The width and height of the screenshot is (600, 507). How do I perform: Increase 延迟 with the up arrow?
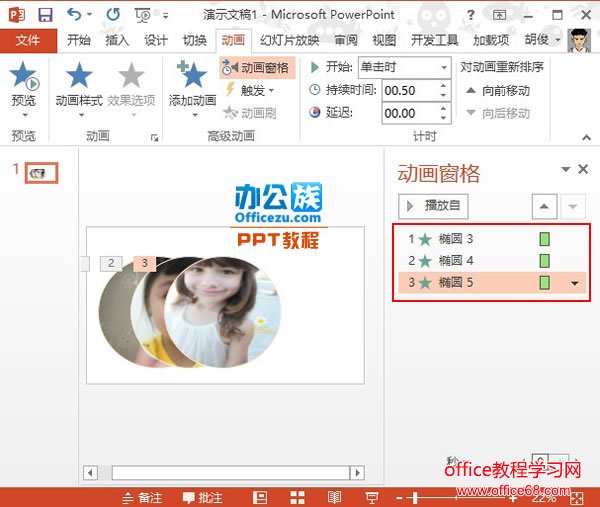pyautogui.click(x=443, y=109)
